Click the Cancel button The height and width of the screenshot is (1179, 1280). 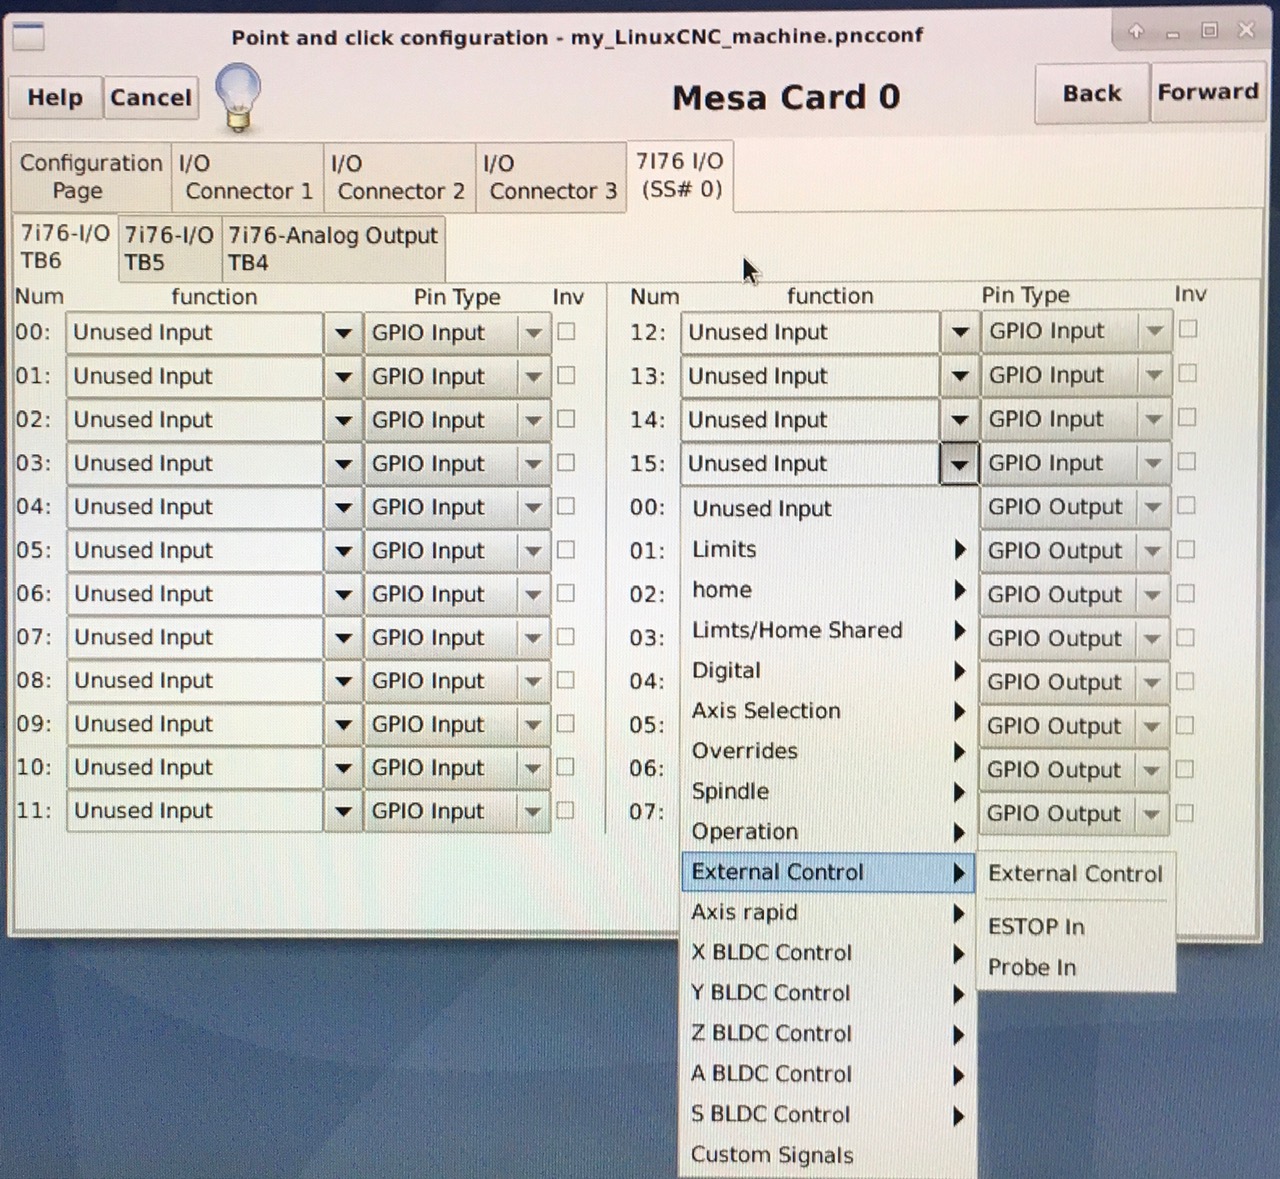[x=151, y=98]
